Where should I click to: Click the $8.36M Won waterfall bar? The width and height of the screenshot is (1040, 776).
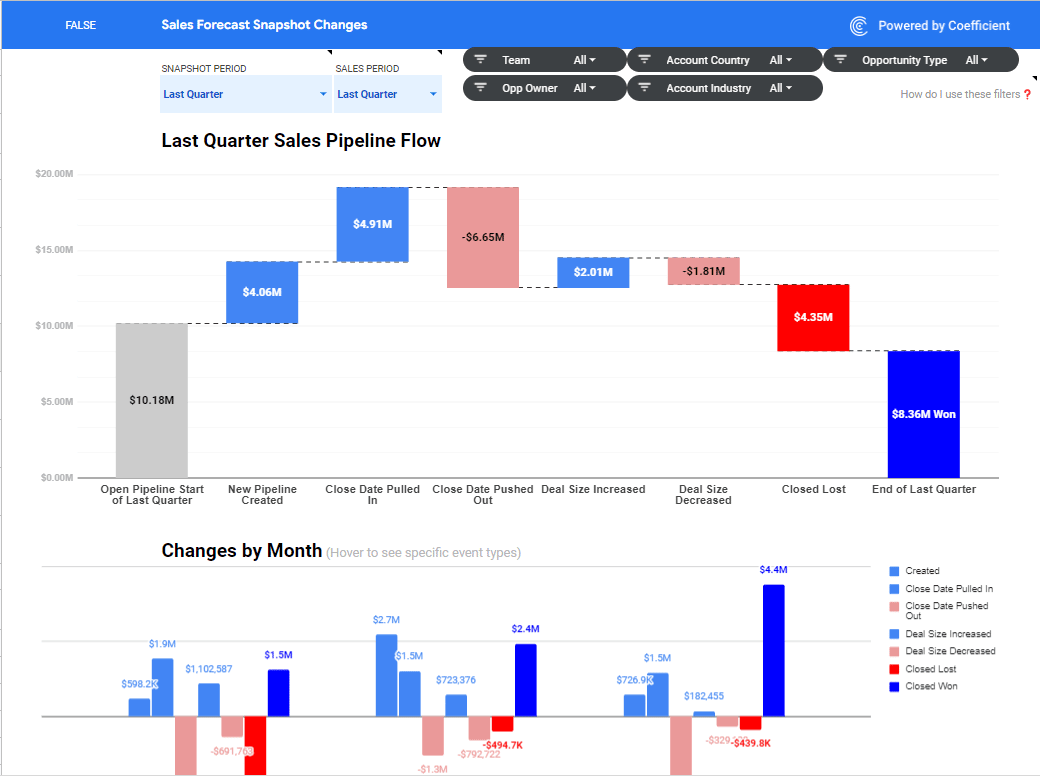tap(923, 414)
